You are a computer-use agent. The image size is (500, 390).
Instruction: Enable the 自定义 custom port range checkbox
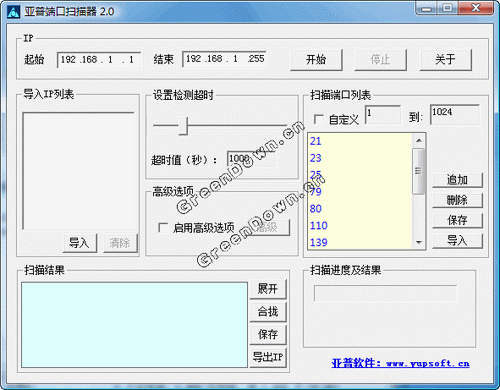[x=319, y=119]
